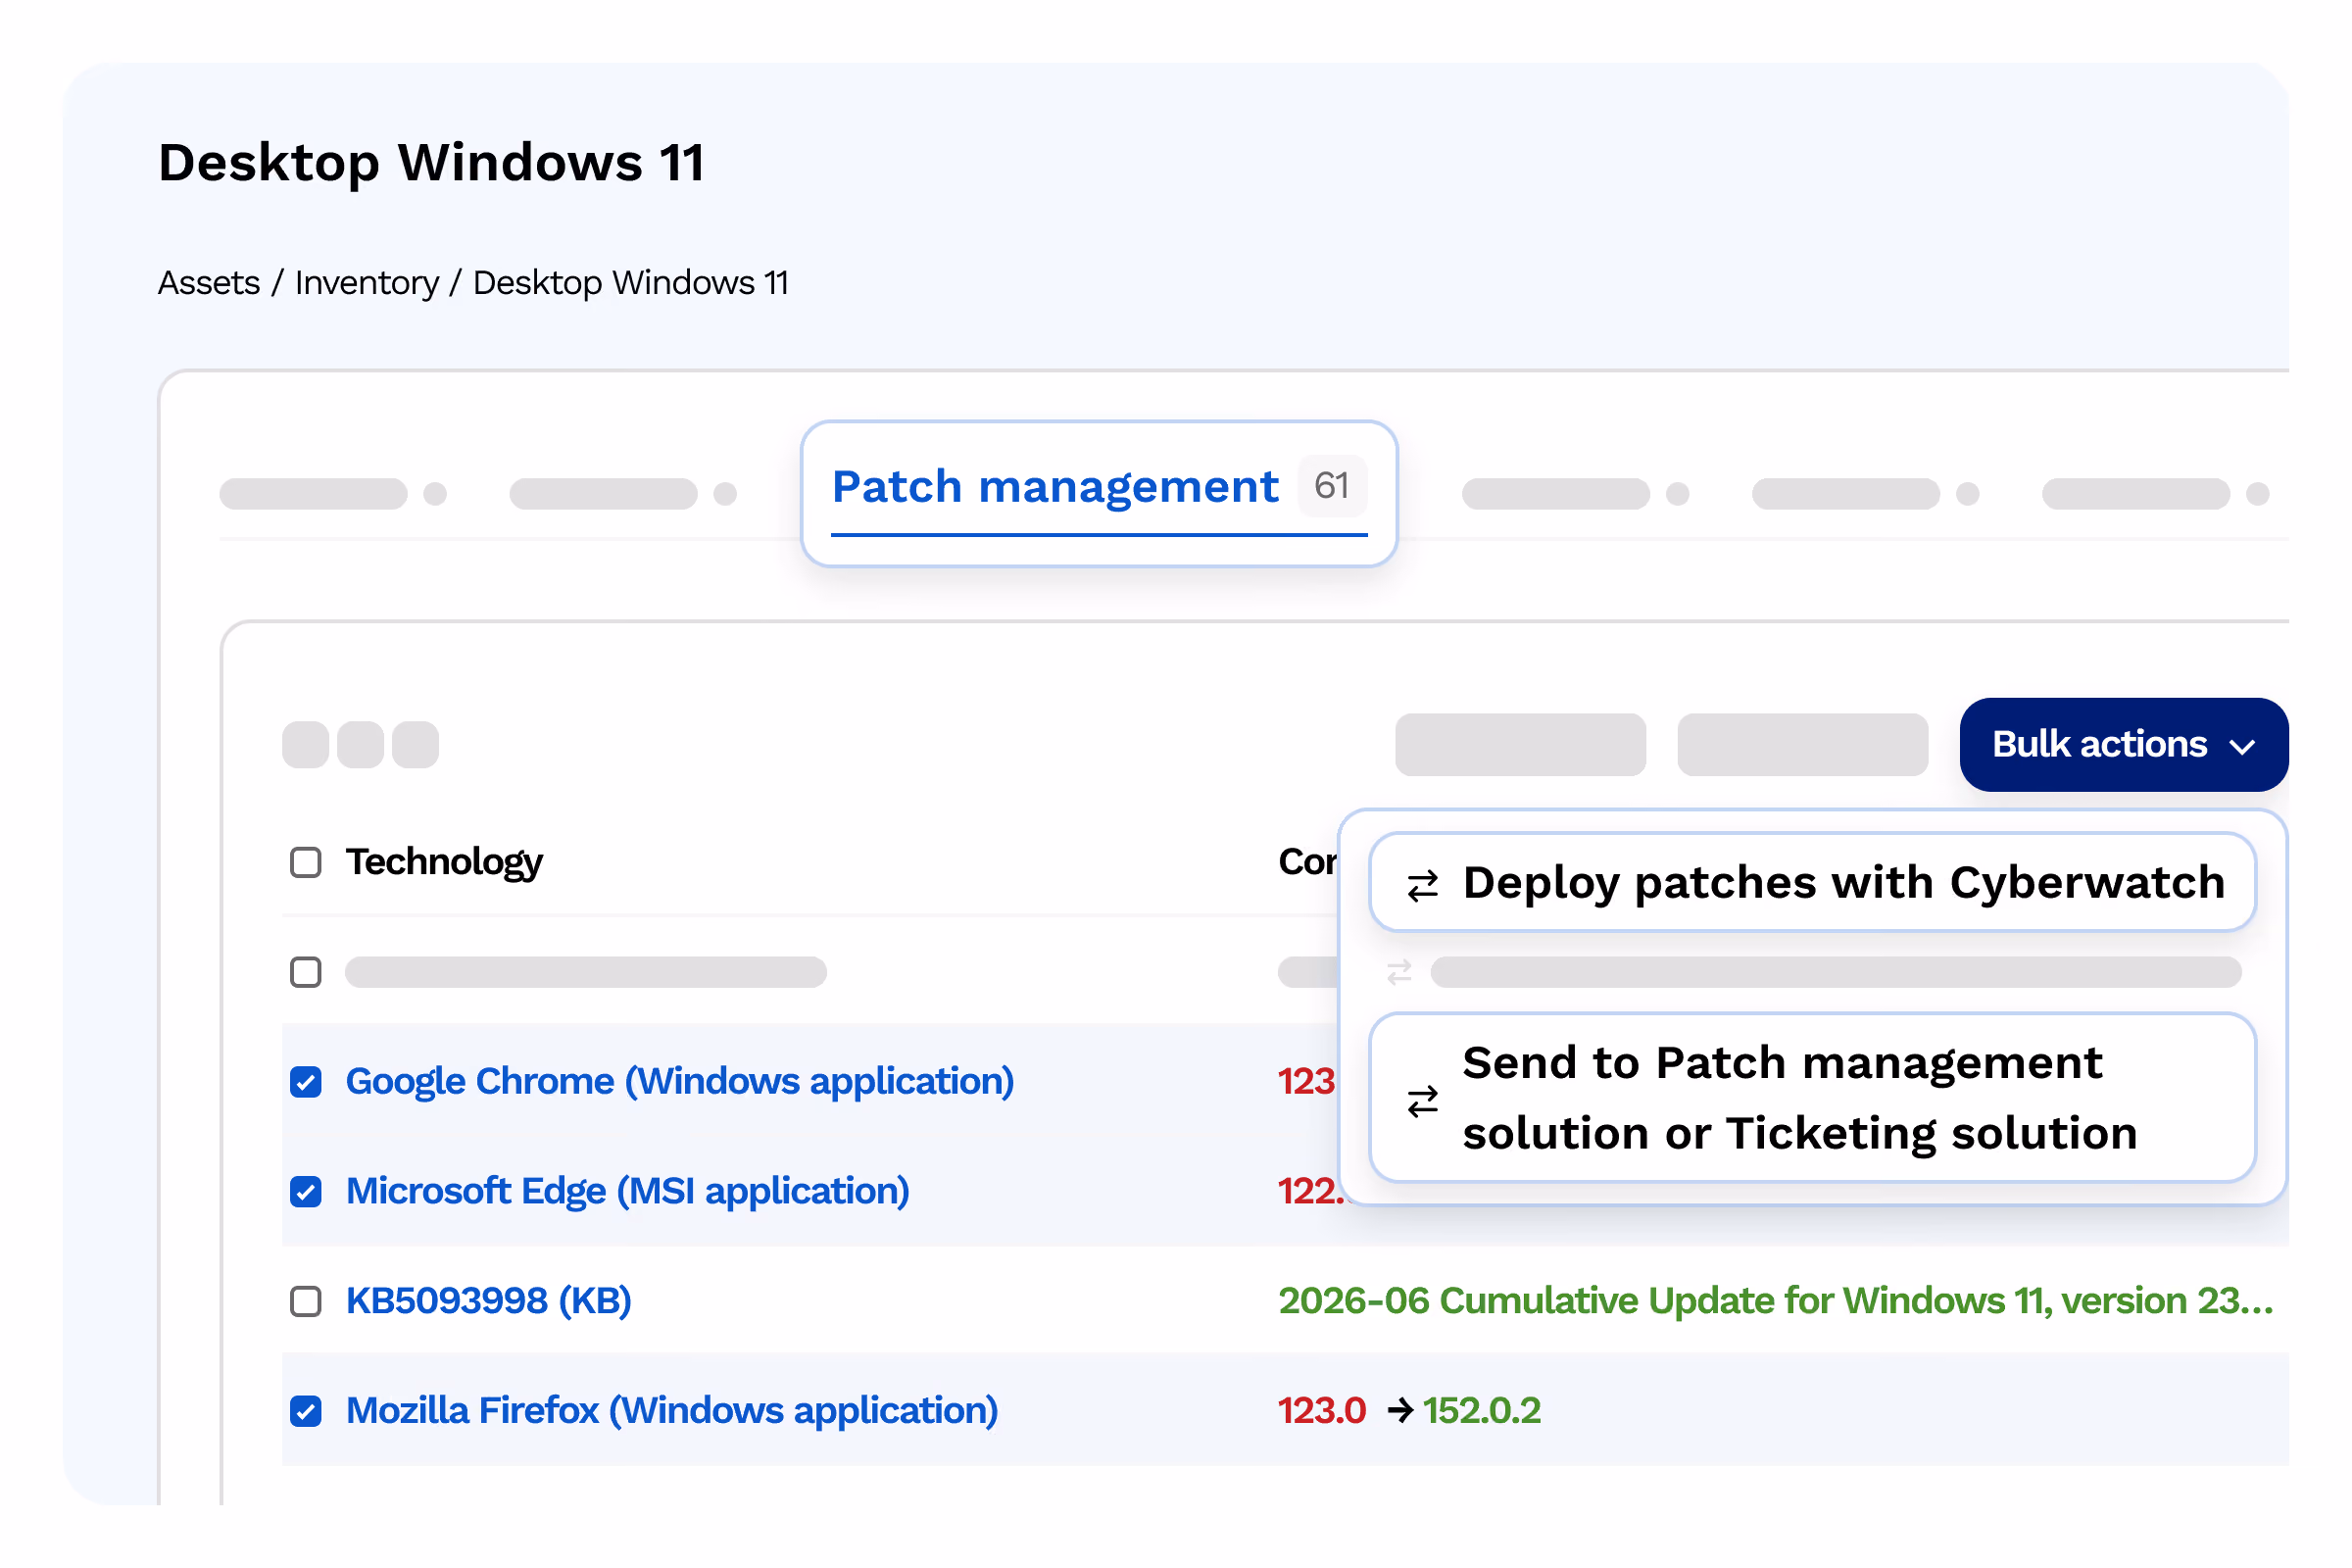
Task: Click Firefox current version 123.0
Action: (x=1321, y=1411)
